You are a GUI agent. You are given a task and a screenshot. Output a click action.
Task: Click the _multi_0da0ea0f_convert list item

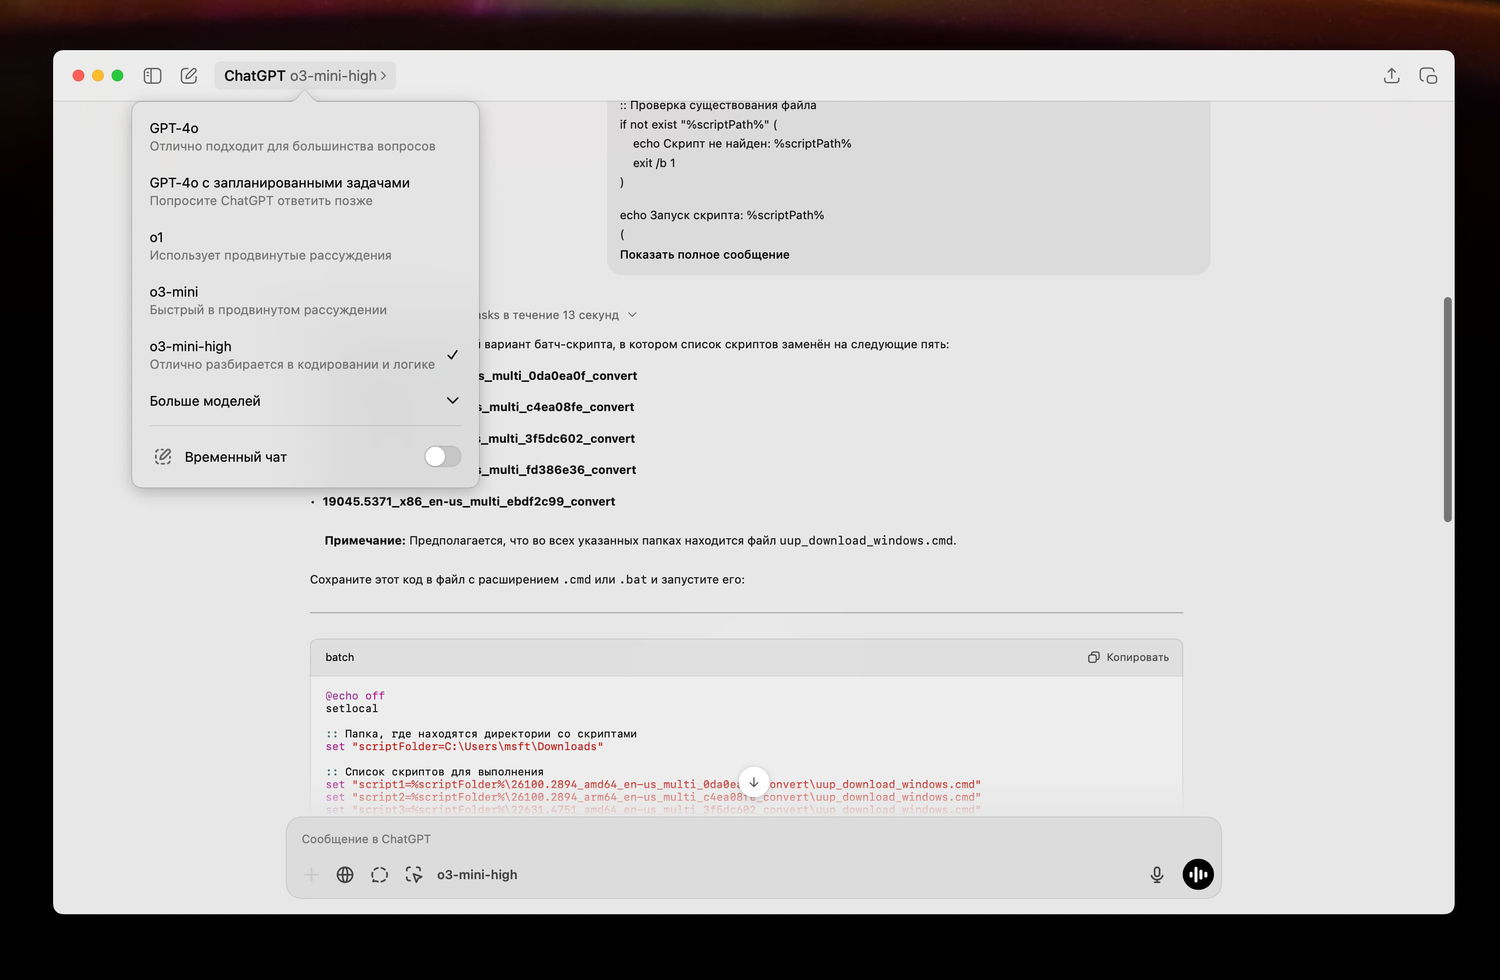pos(558,376)
